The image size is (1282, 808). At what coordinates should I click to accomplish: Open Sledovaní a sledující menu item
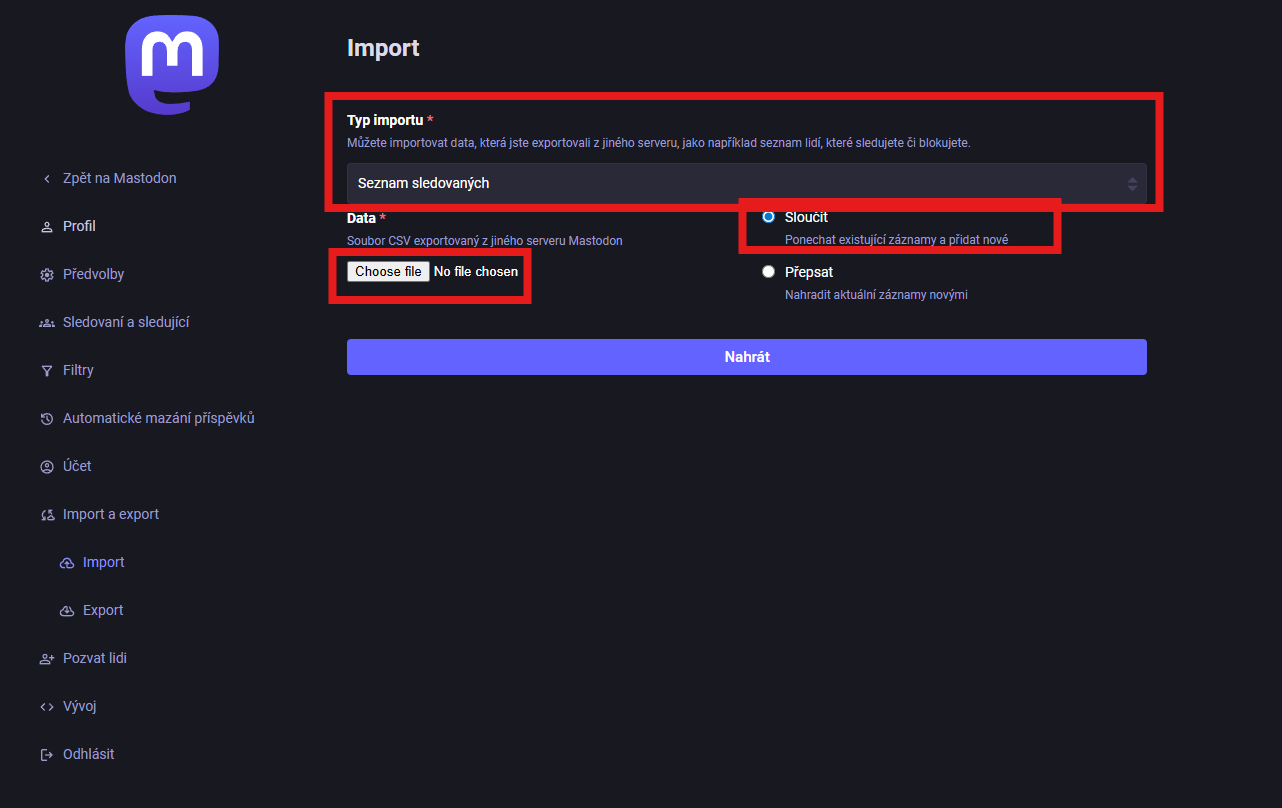tap(126, 323)
